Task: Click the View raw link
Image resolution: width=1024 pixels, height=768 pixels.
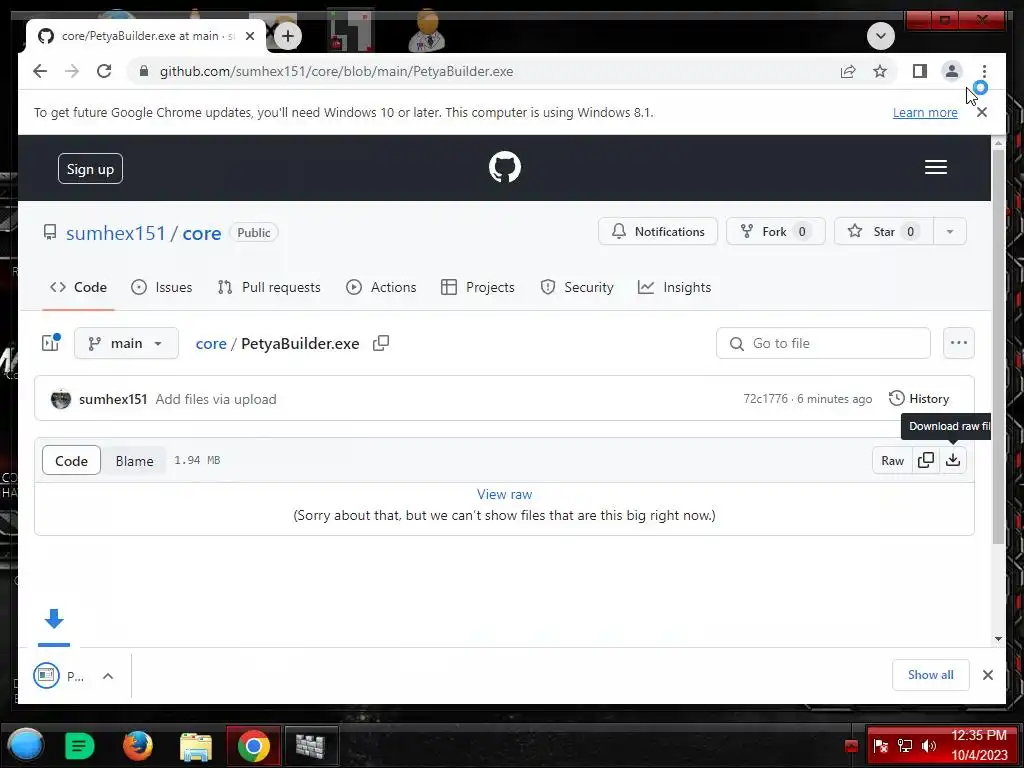Action: pyautogui.click(x=504, y=494)
